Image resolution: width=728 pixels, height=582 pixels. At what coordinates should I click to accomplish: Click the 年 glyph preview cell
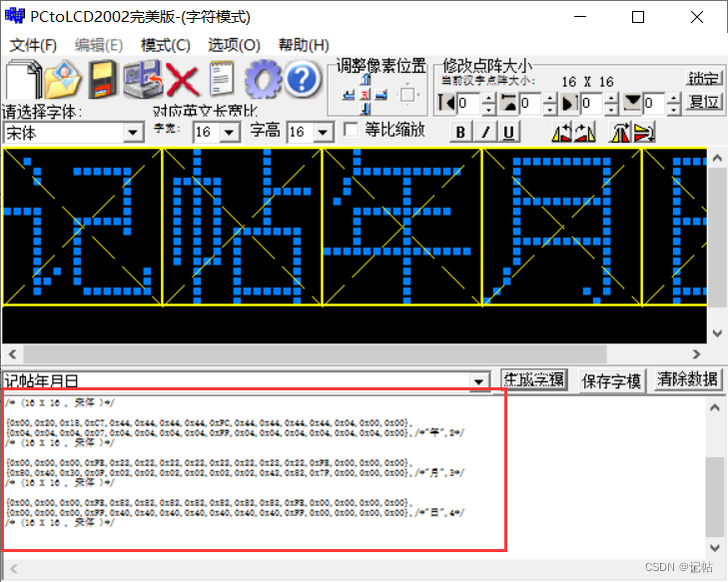[x=402, y=227]
